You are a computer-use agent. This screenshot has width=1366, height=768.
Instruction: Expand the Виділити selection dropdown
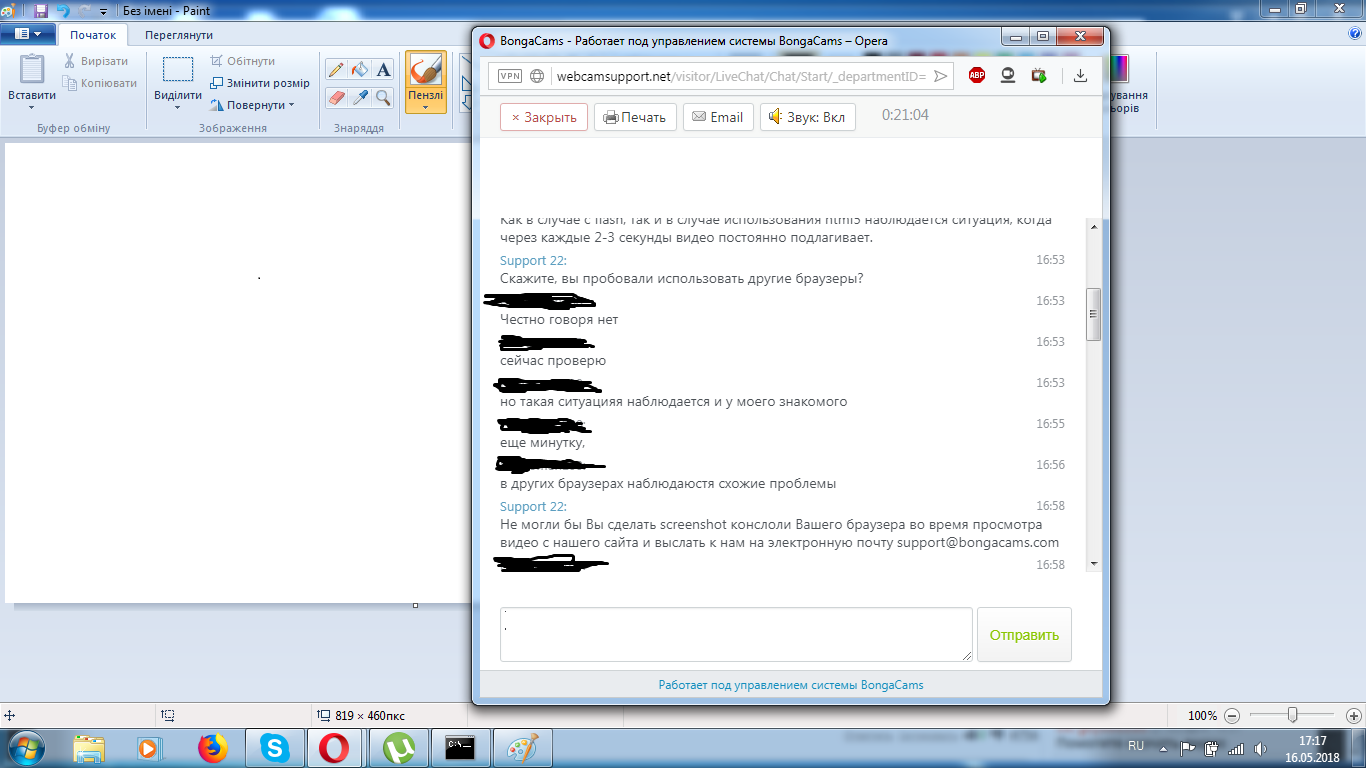coord(178,102)
